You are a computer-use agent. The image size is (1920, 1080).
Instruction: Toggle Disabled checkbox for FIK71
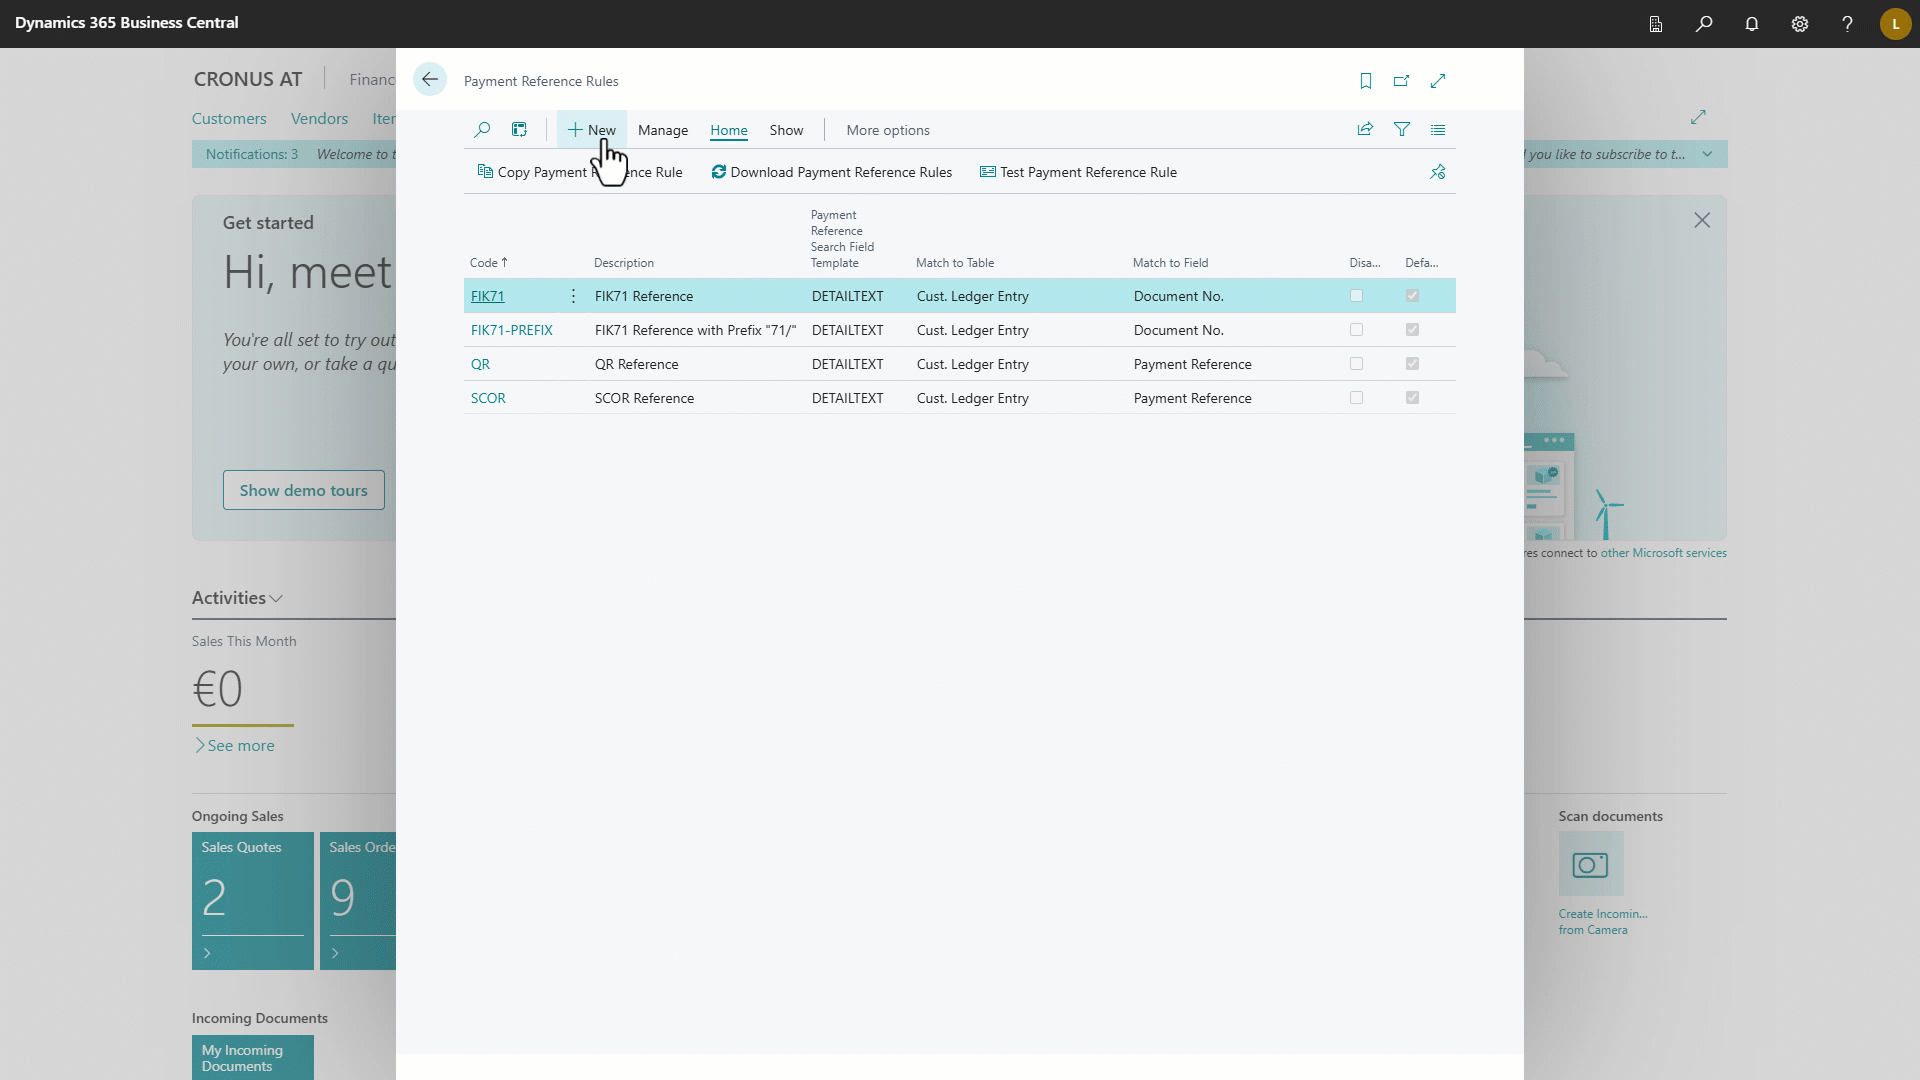[x=1356, y=296]
